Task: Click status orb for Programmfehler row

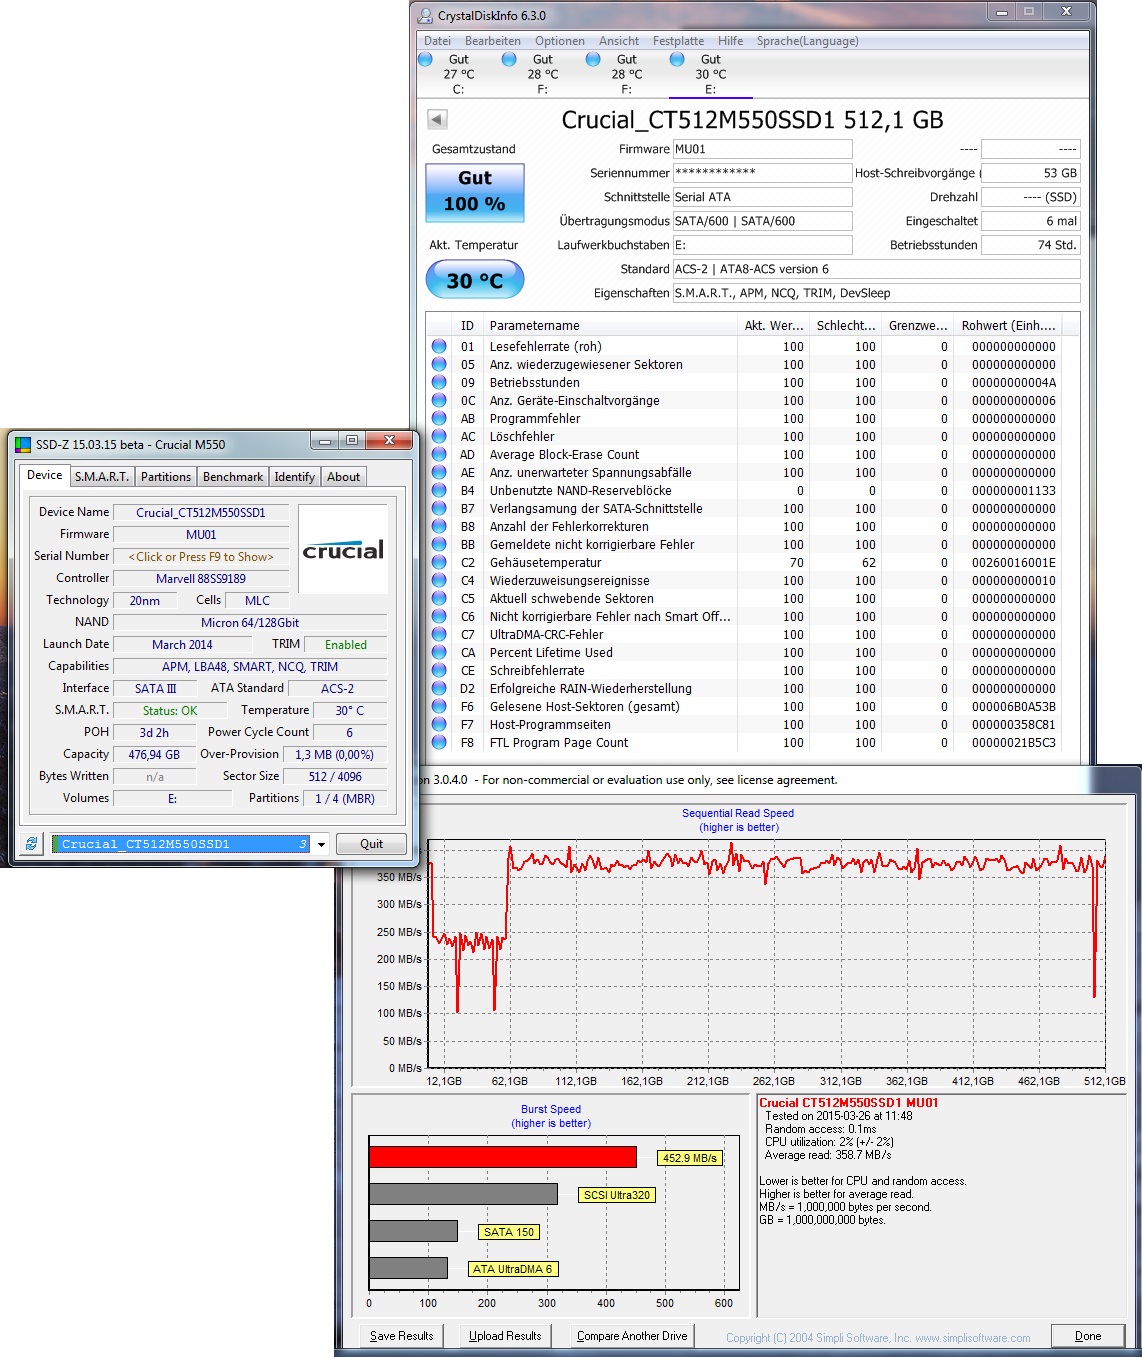Action: pos(439,419)
